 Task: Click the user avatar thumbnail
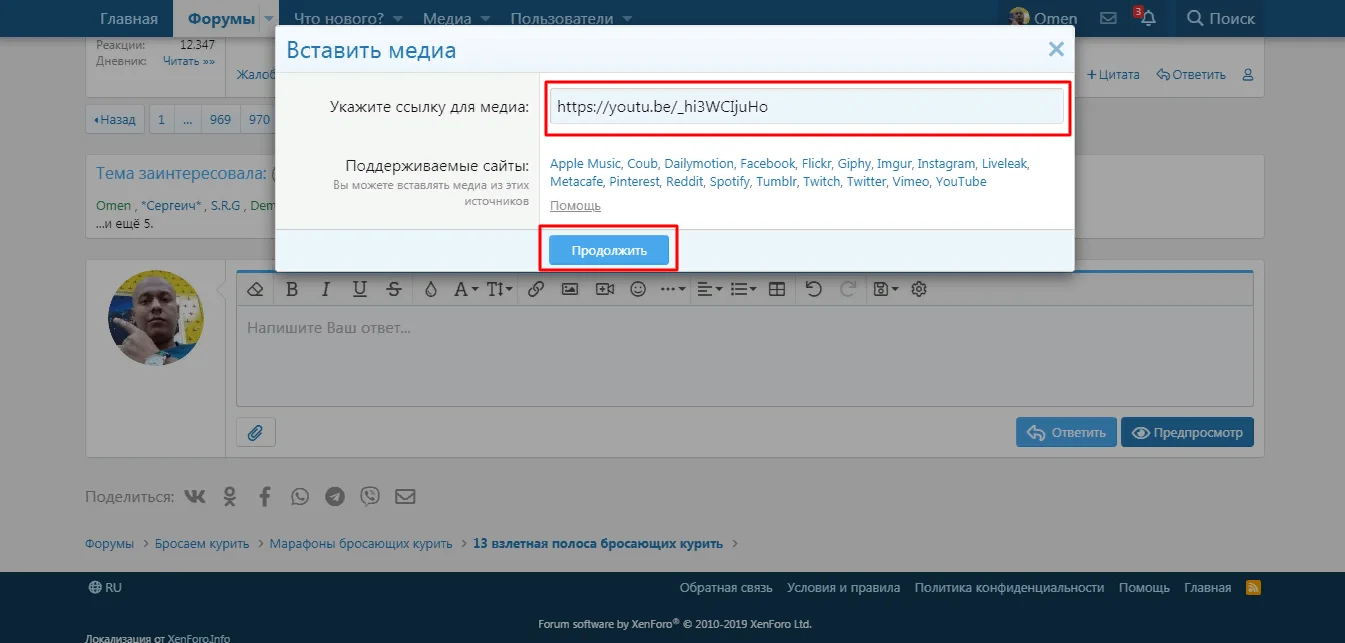pos(156,318)
